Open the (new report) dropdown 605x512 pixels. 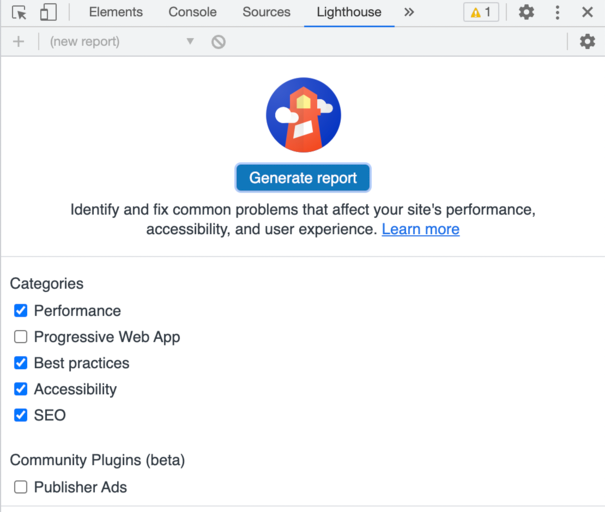point(122,42)
